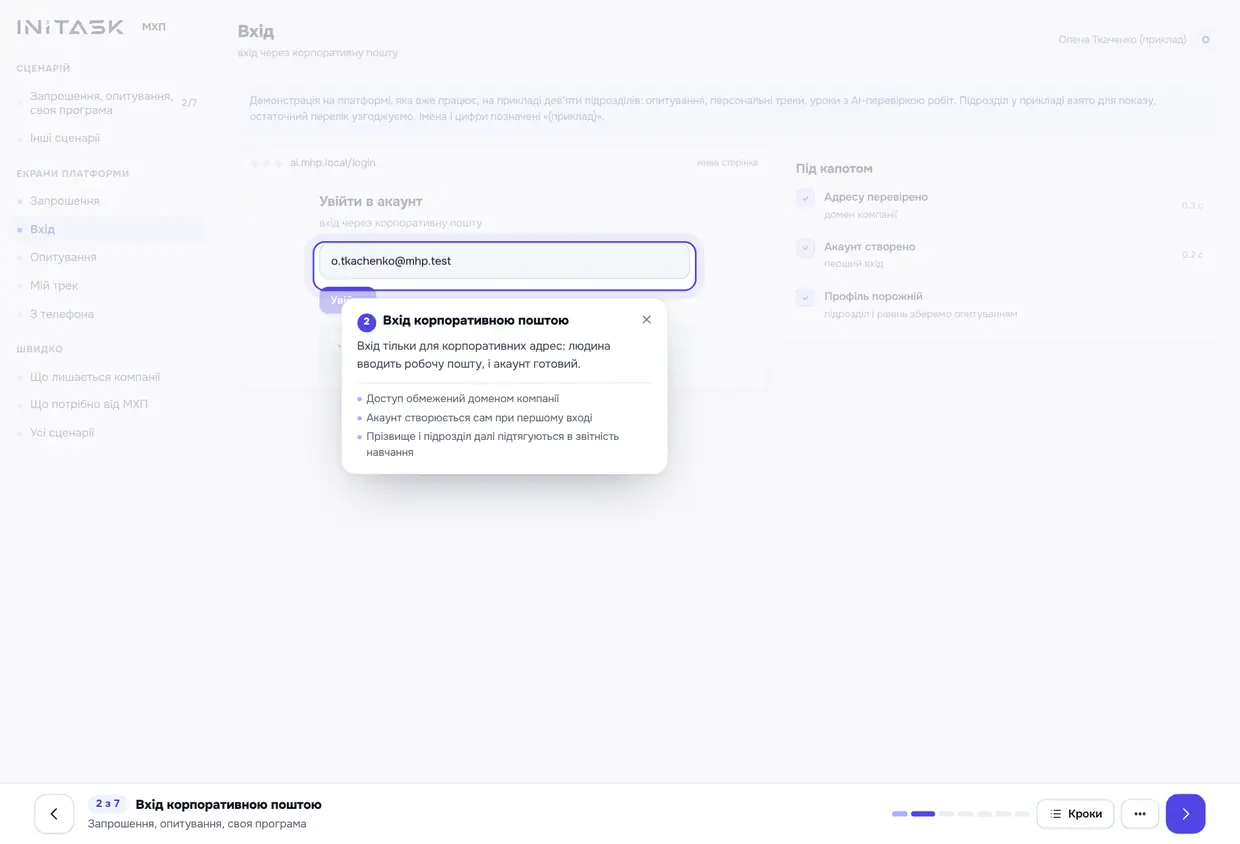Screen dimensions: 1240x844
Task: Expand the Усі сценарії list
Action: pyautogui.click(x=62, y=433)
